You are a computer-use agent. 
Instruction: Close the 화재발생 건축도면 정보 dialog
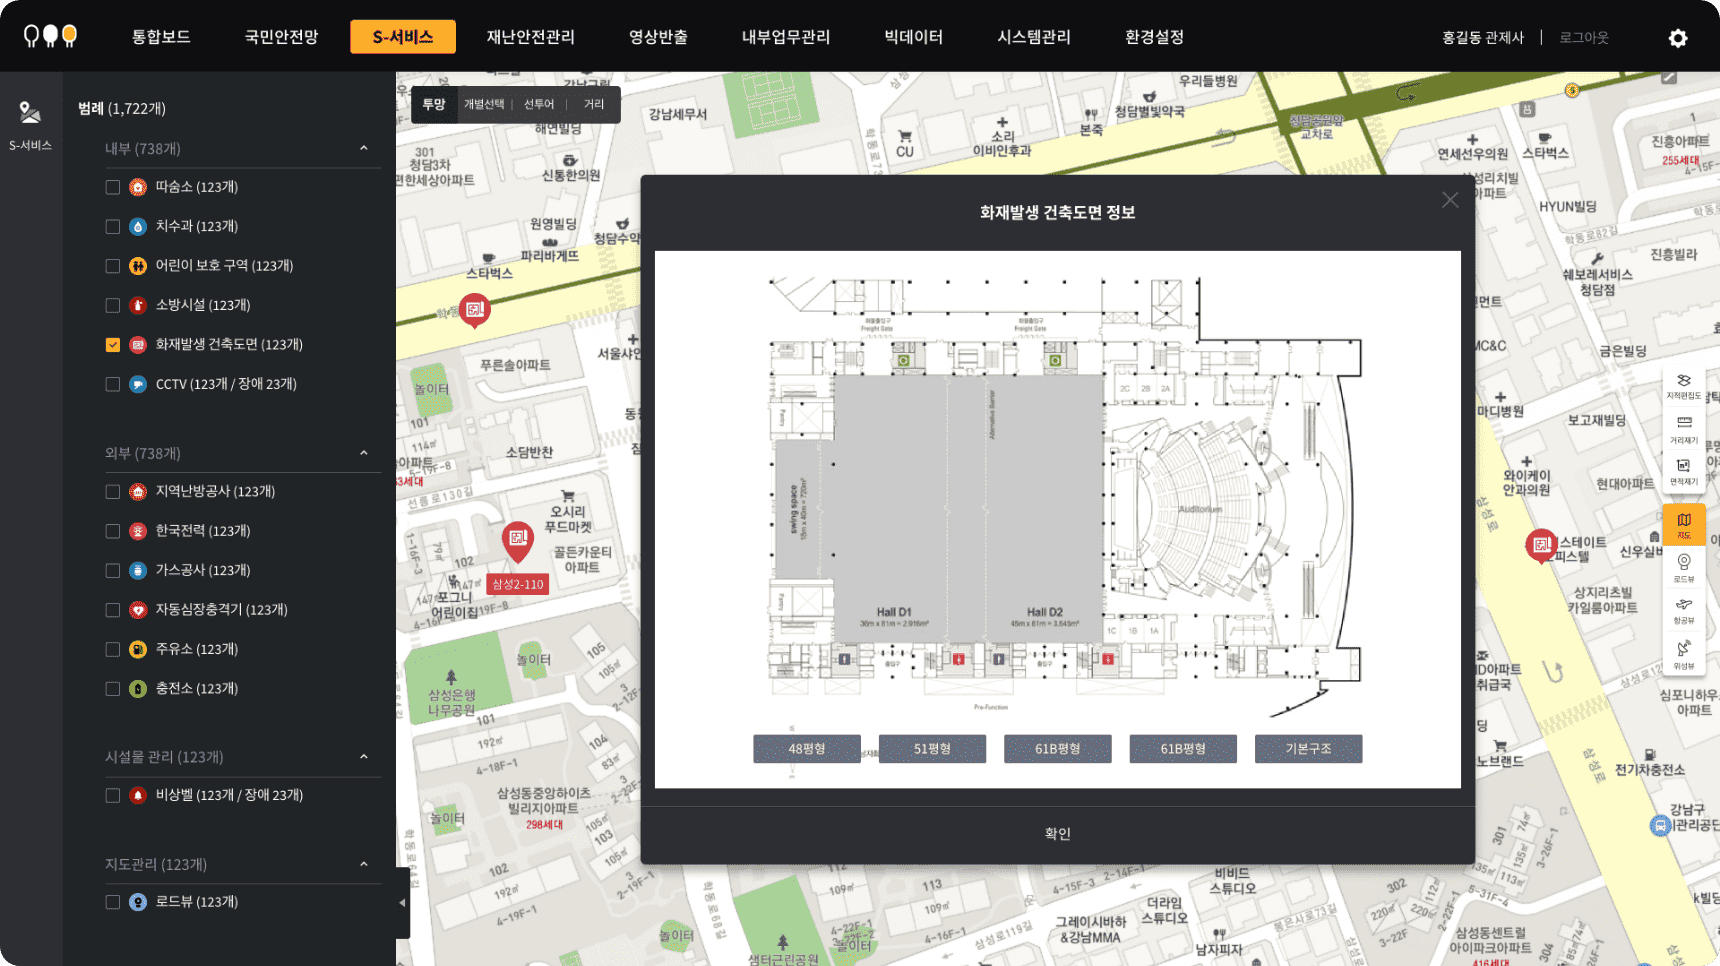coord(1450,200)
